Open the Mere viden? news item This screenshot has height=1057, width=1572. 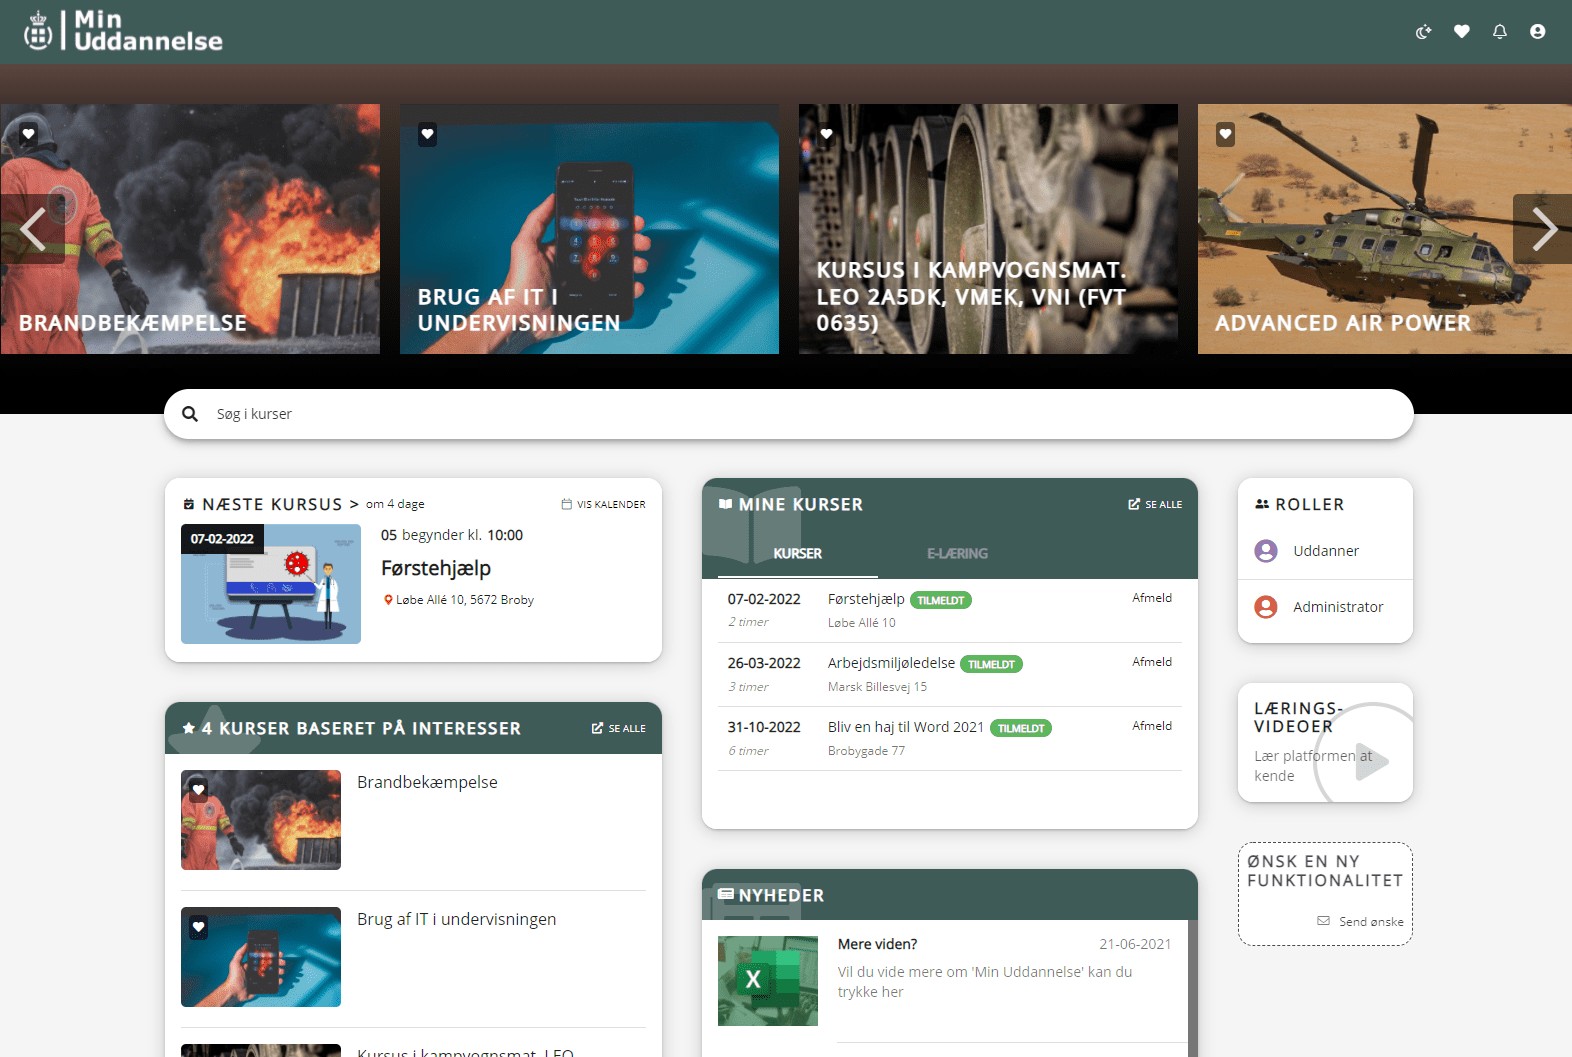point(877,944)
